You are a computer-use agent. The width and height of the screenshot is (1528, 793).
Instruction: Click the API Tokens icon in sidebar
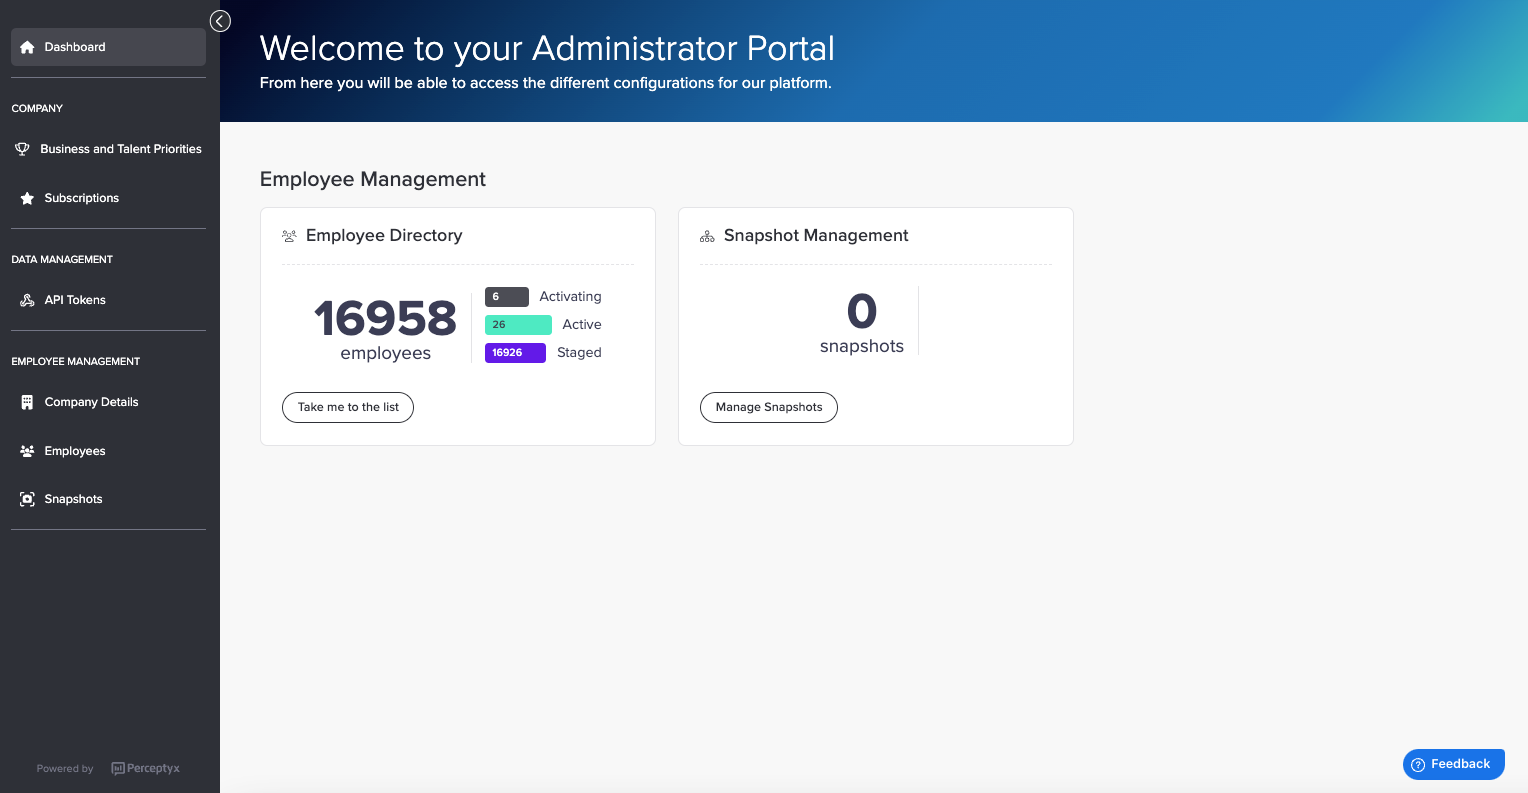[27, 300]
